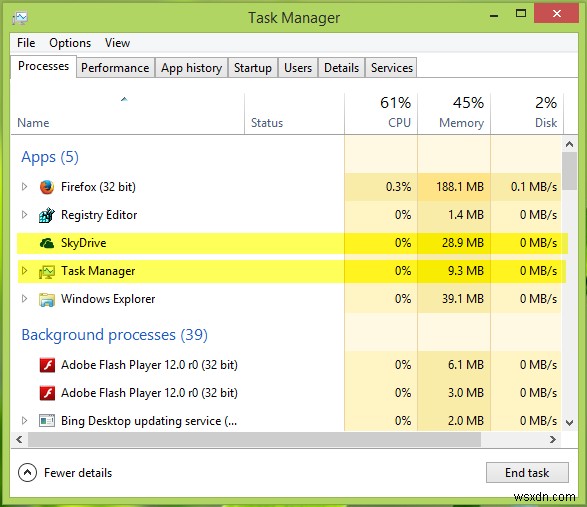The width and height of the screenshot is (587, 507).
Task: Select the SkyDrive process name
Action: pyautogui.click(x=83, y=243)
